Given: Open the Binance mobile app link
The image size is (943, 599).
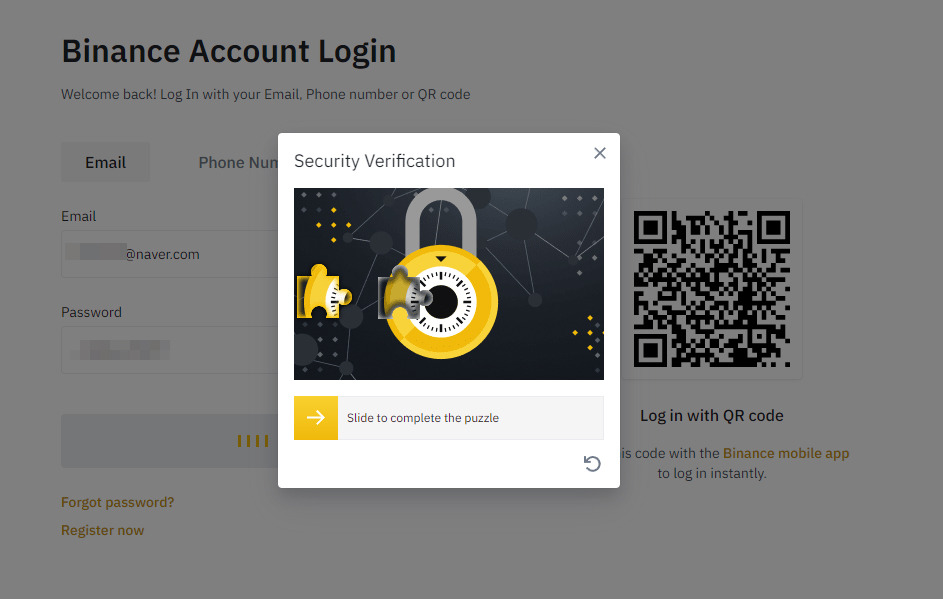Looking at the screenshot, I should coord(786,453).
